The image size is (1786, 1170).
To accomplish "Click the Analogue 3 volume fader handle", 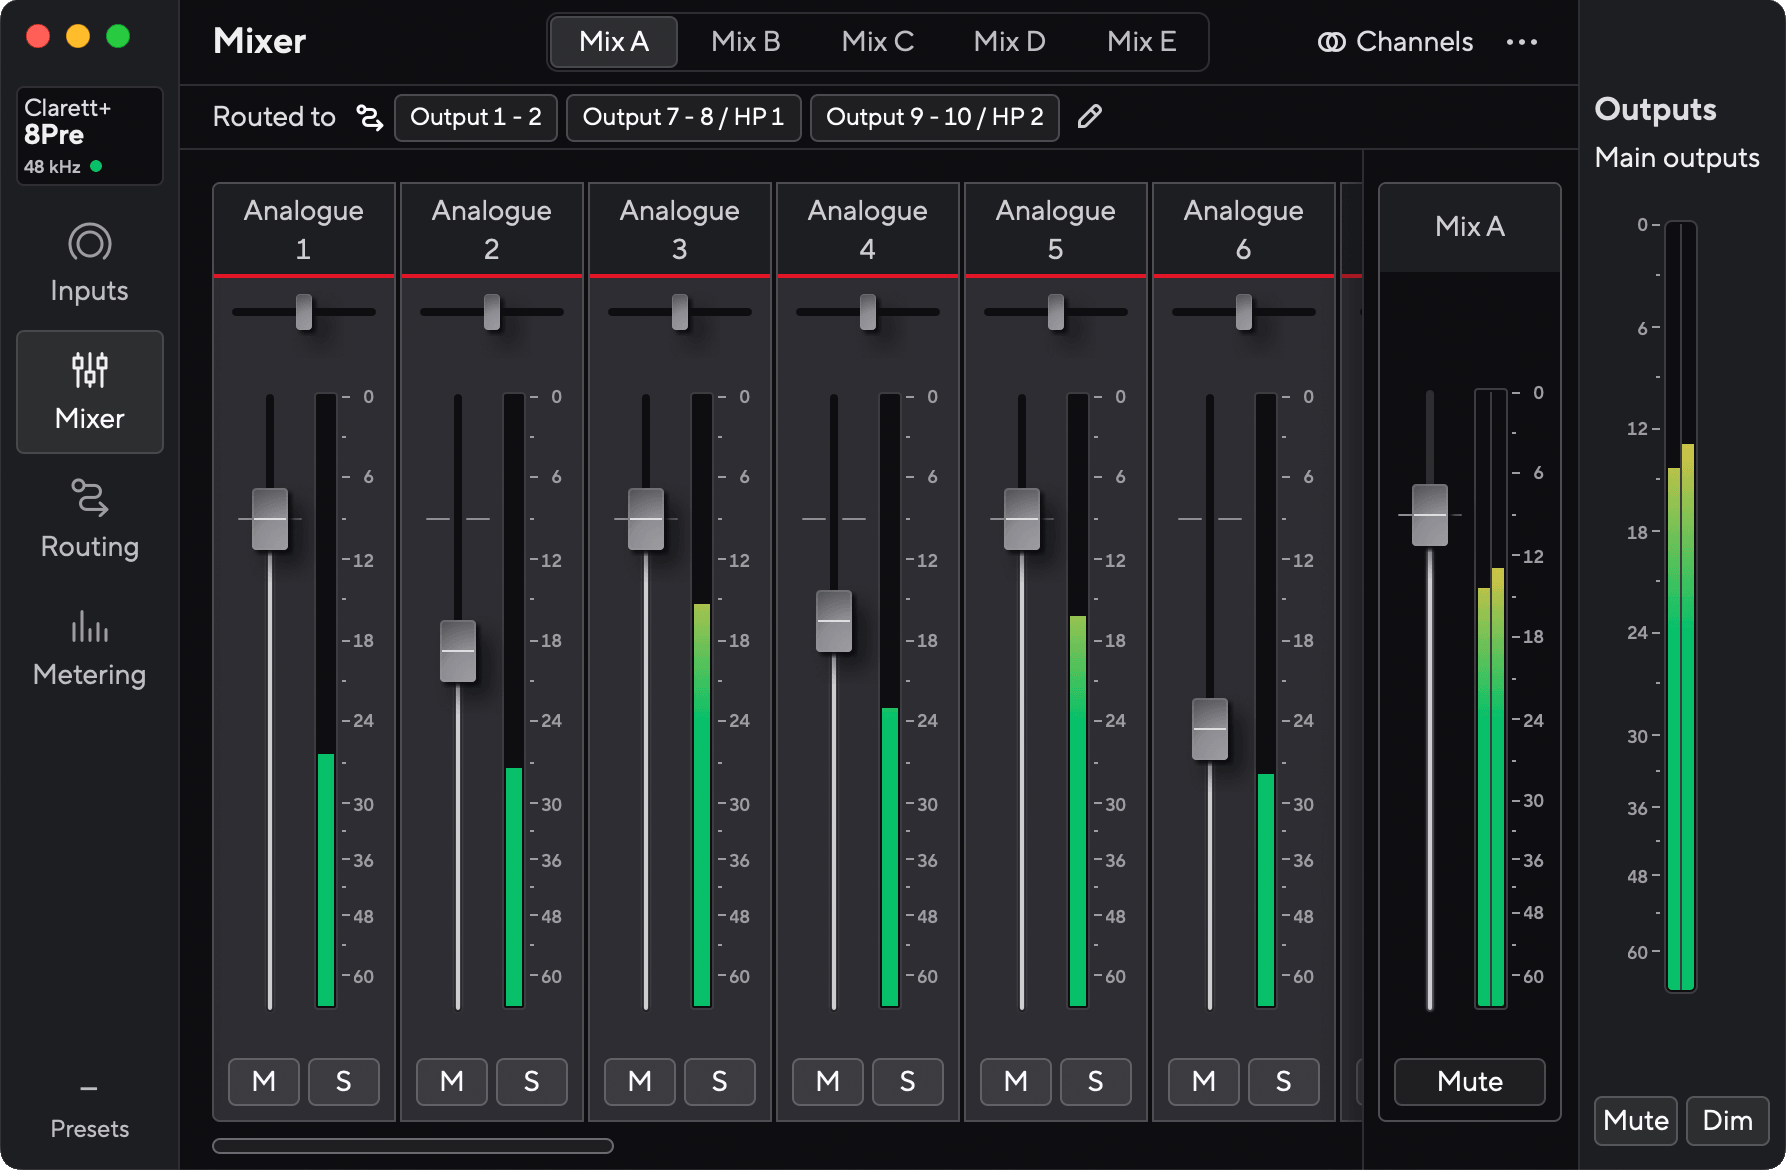I will click(x=646, y=519).
